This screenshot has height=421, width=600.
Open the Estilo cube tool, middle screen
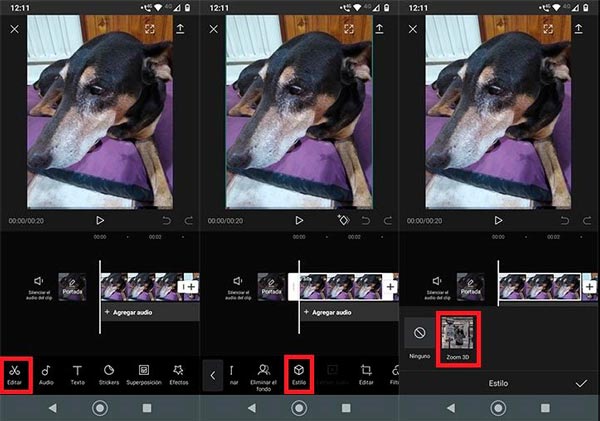point(299,375)
